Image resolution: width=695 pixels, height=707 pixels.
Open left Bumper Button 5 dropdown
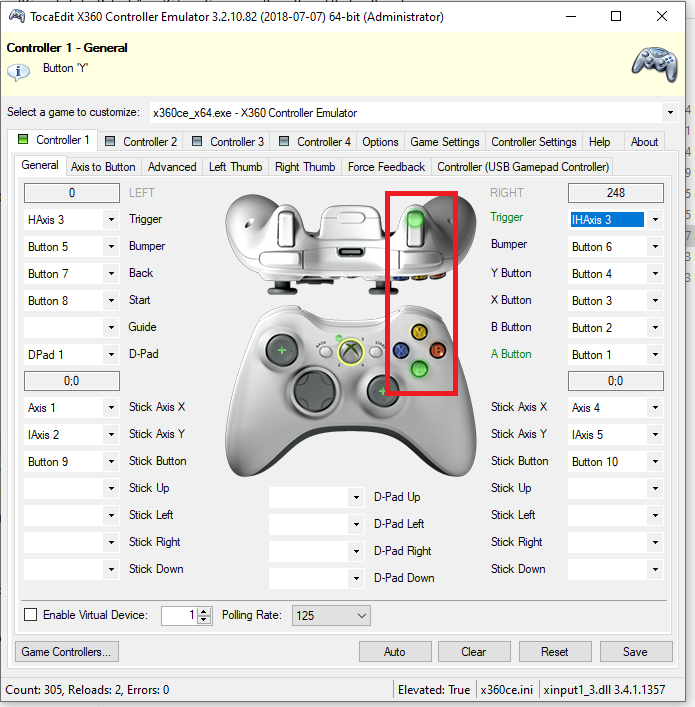(x=111, y=247)
